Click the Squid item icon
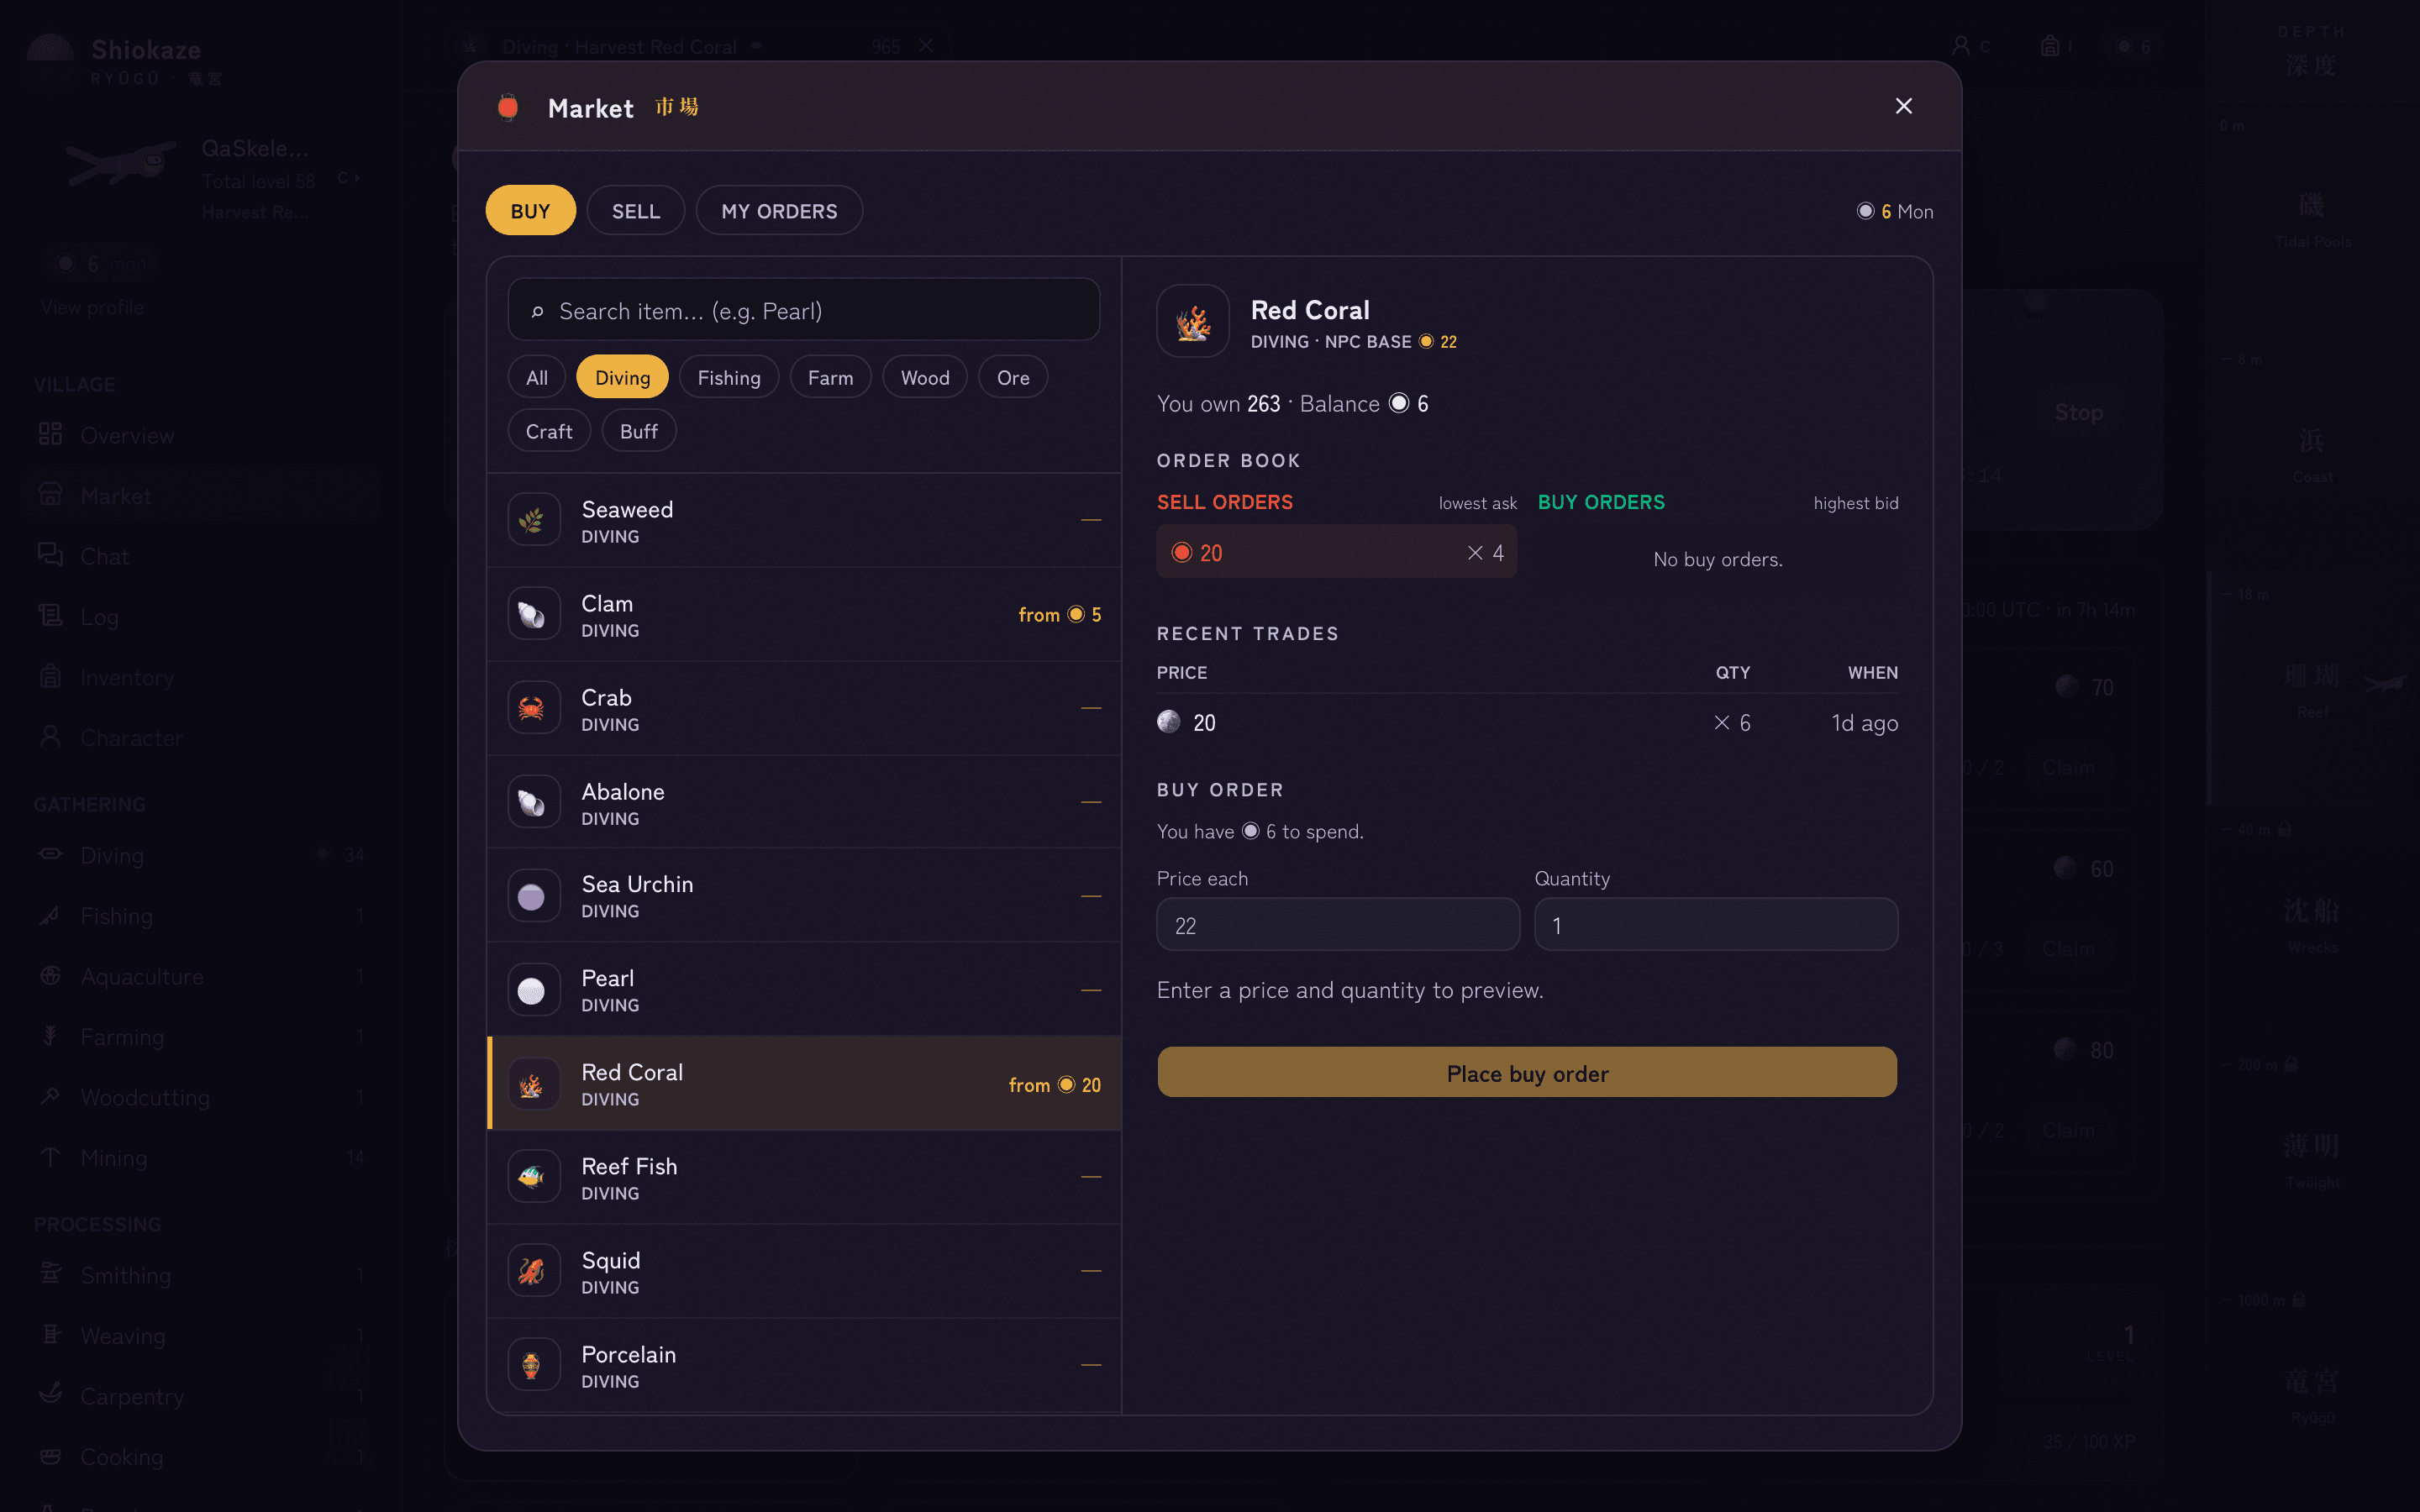This screenshot has height=1512, width=2420. (x=533, y=1271)
